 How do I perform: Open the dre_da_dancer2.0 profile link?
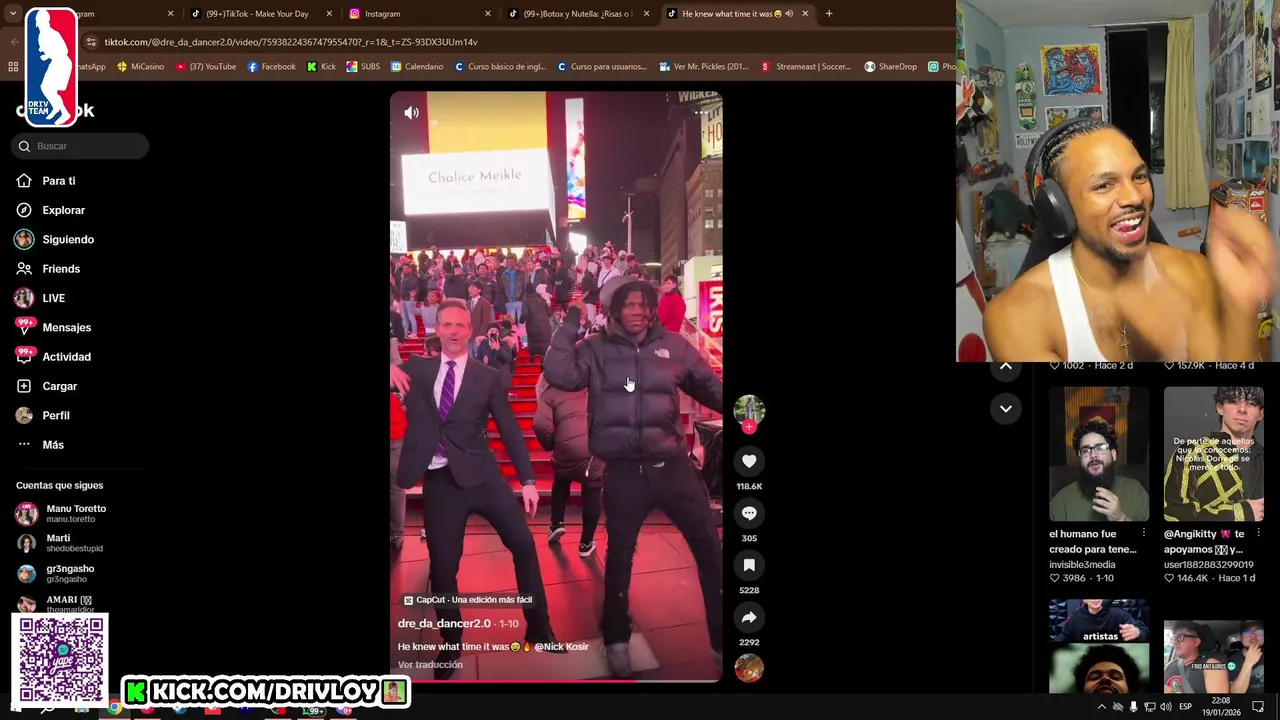pyautogui.click(x=444, y=624)
